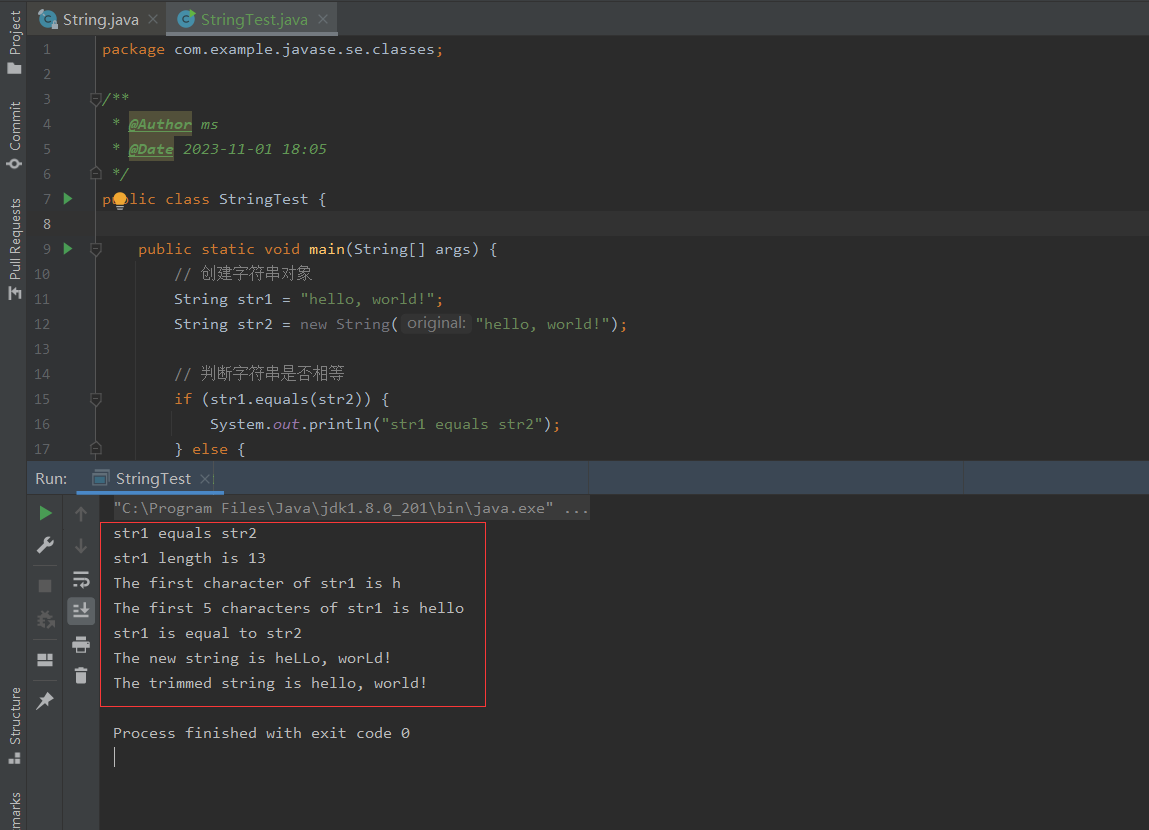Image resolution: width=1149 pixels, height=830 pixels.
Task: Rerun StringTest with the green play button
Action: tap(45, 513)
